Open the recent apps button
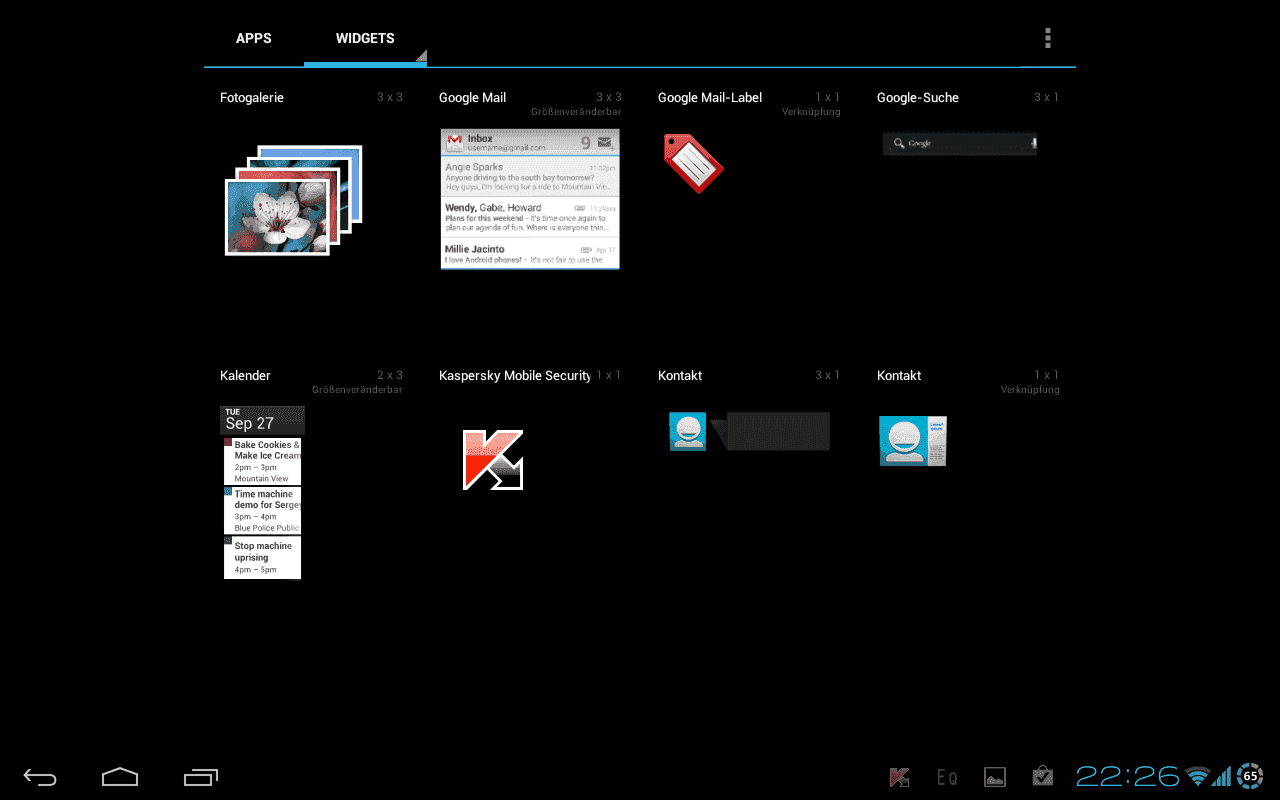Screen dimensions: 1280x800 coord(200,777)
